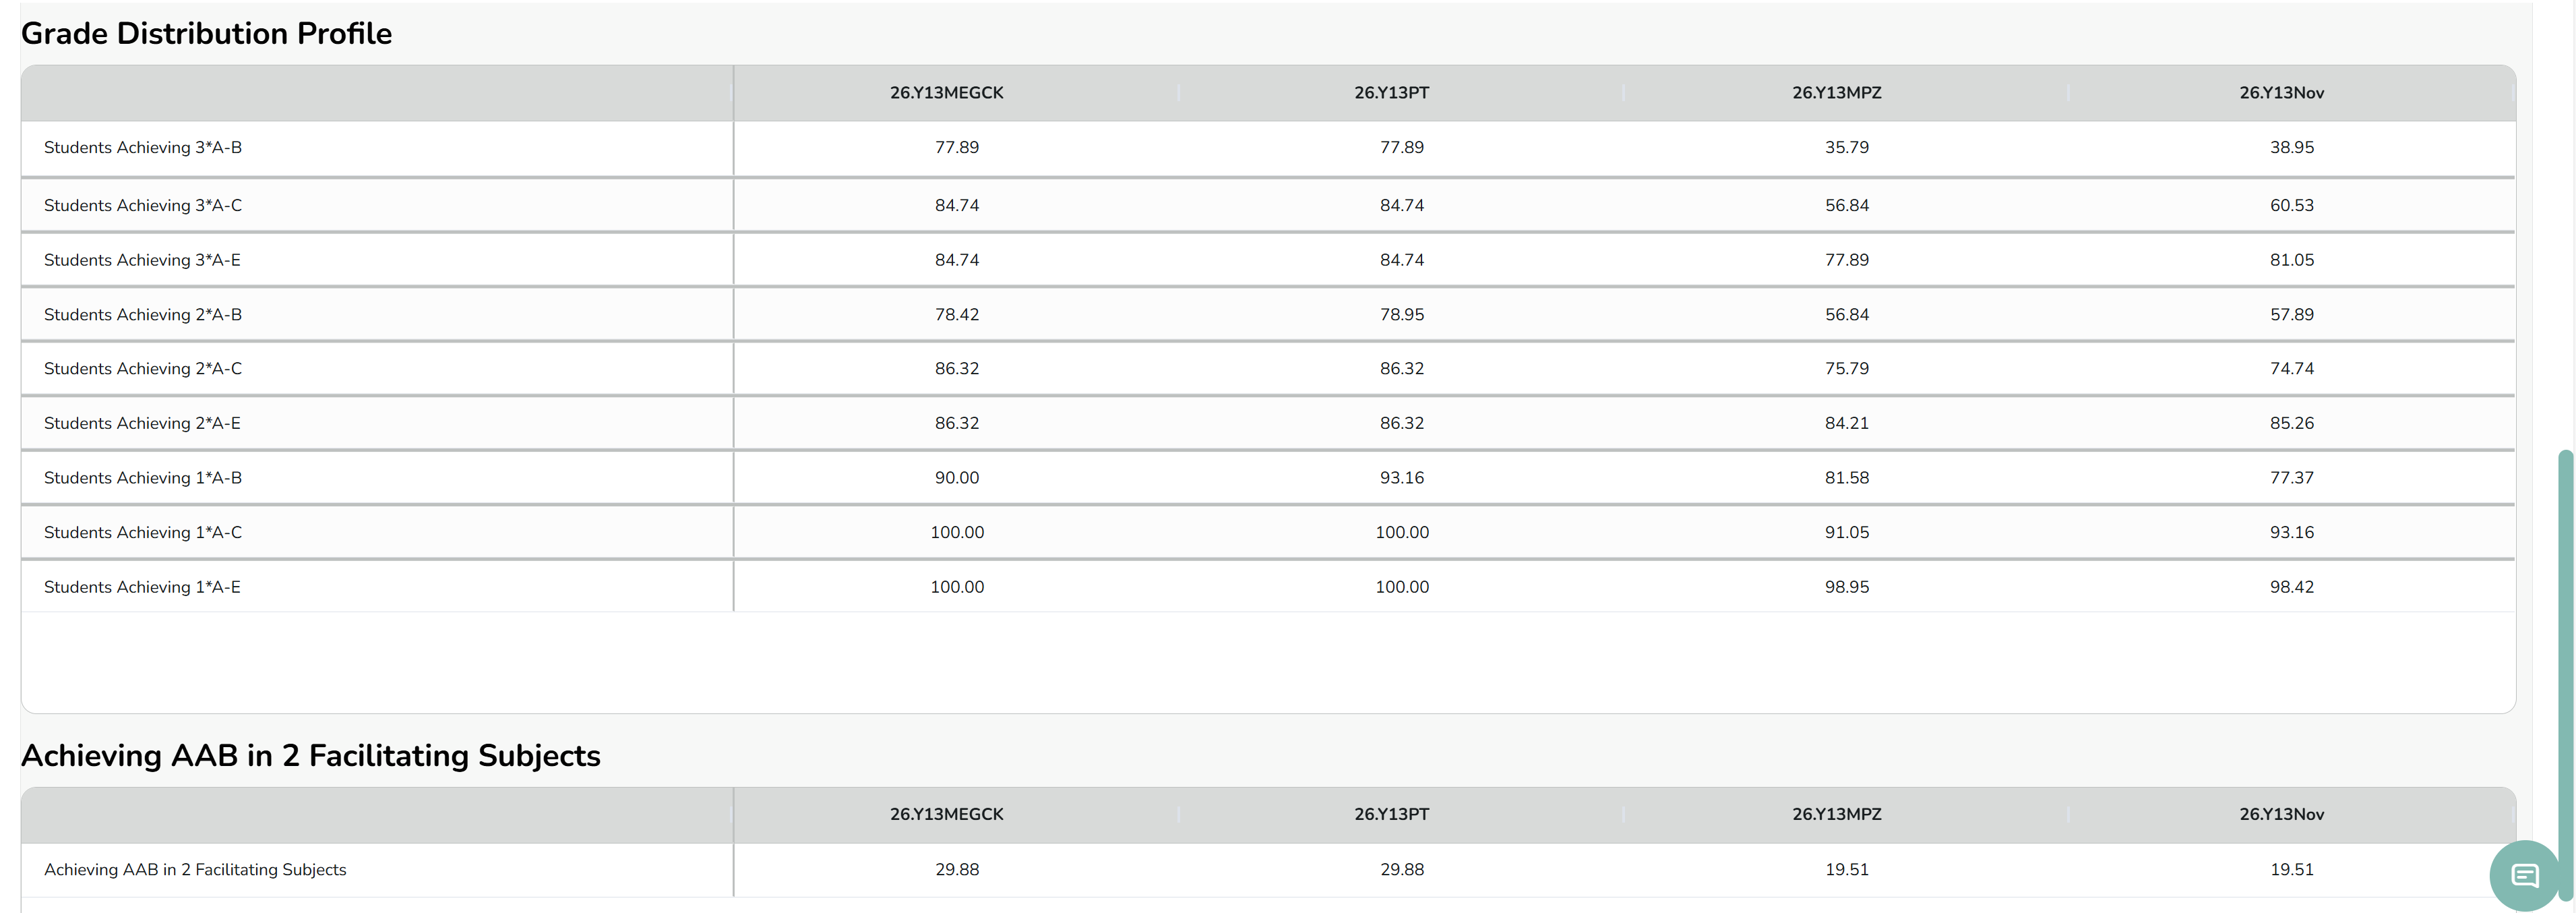2576x913 pixels.
Task: Click Students Achieving 3*A-E row label
Action: [142, 260]
